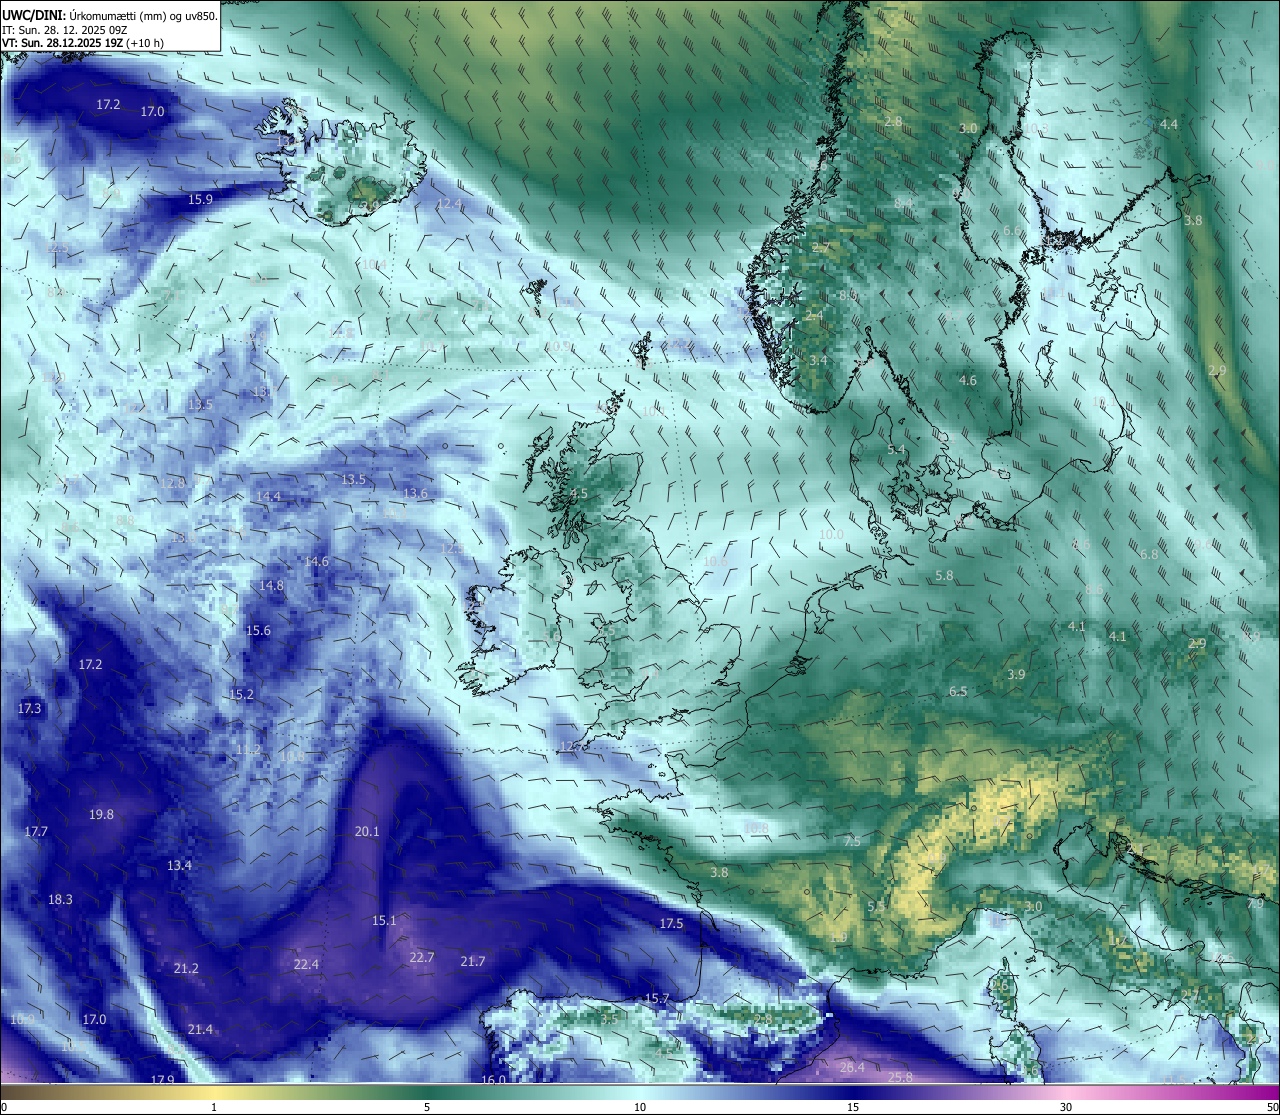The width and height of the screenshot is (1280, 1115).
Task: Click the 15.9 value west of Iceland
Action: (x=201, y=200)
